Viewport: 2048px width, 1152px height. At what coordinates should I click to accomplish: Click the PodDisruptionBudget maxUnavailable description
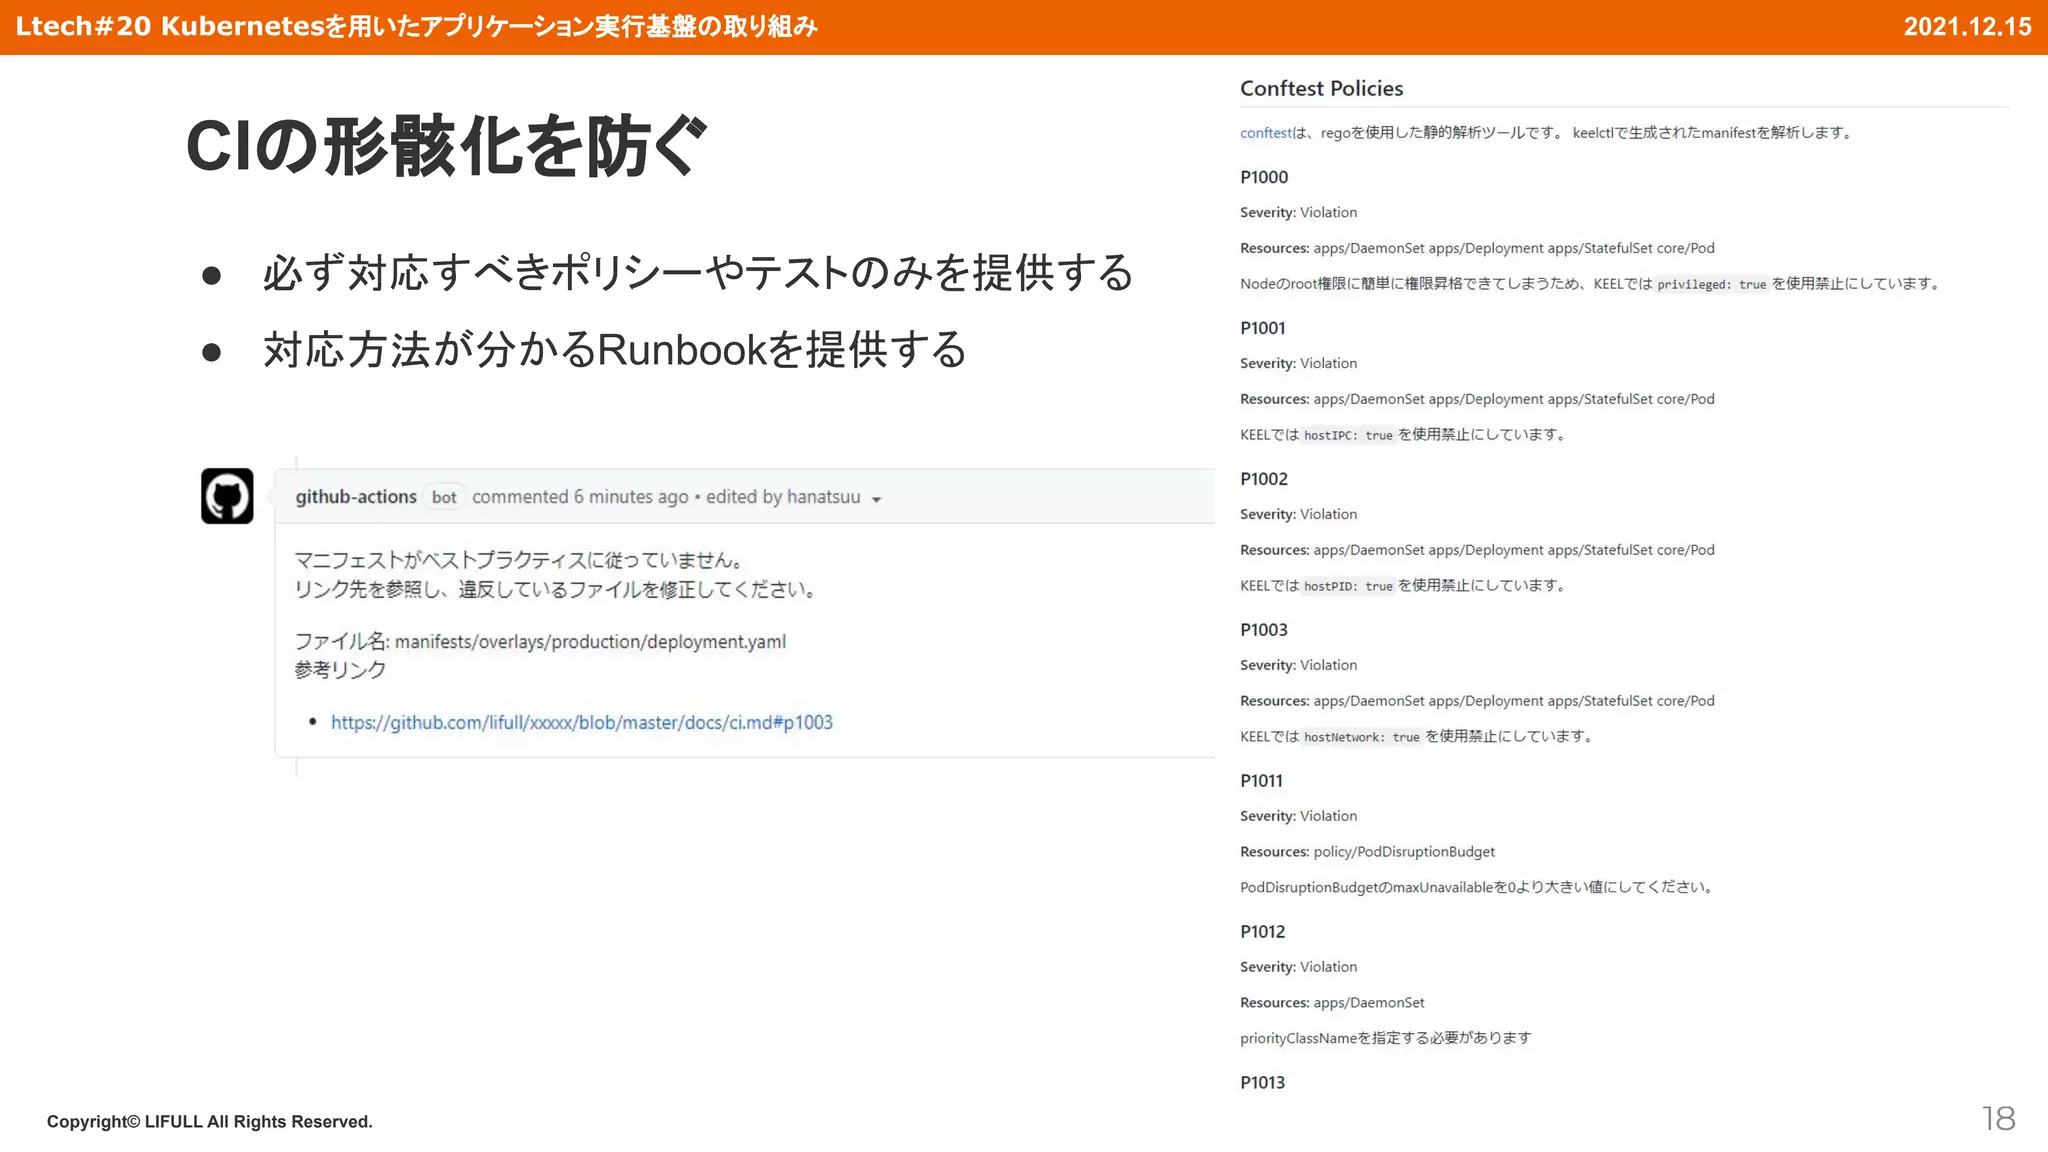pos(1479,887)
